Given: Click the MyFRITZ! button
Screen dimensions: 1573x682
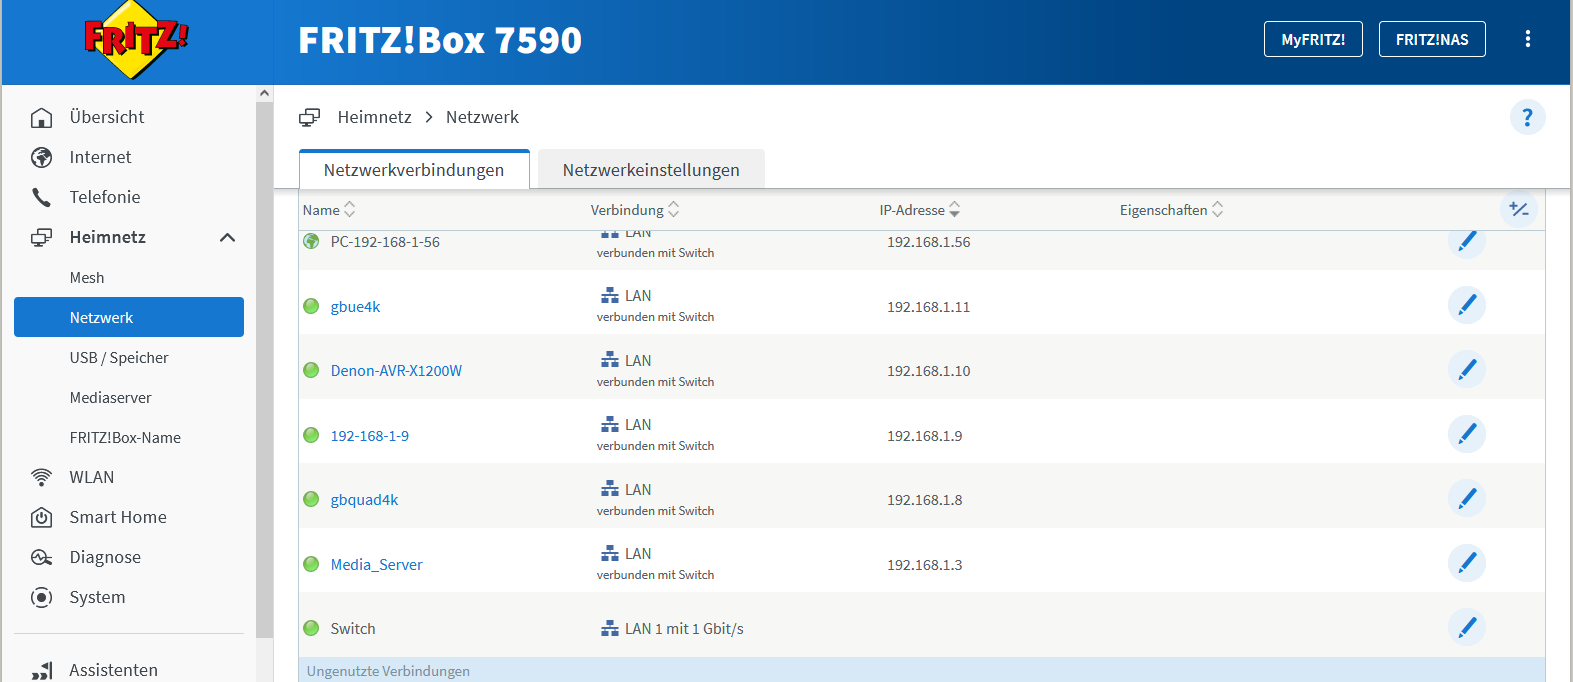Looking at the screenshot, I should 1313,39.
